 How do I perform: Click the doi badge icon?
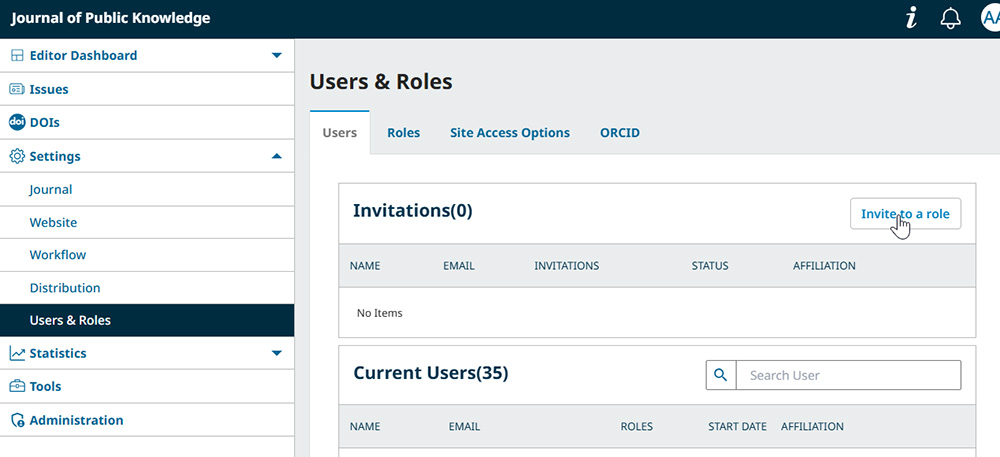click(x=17, y=122)
